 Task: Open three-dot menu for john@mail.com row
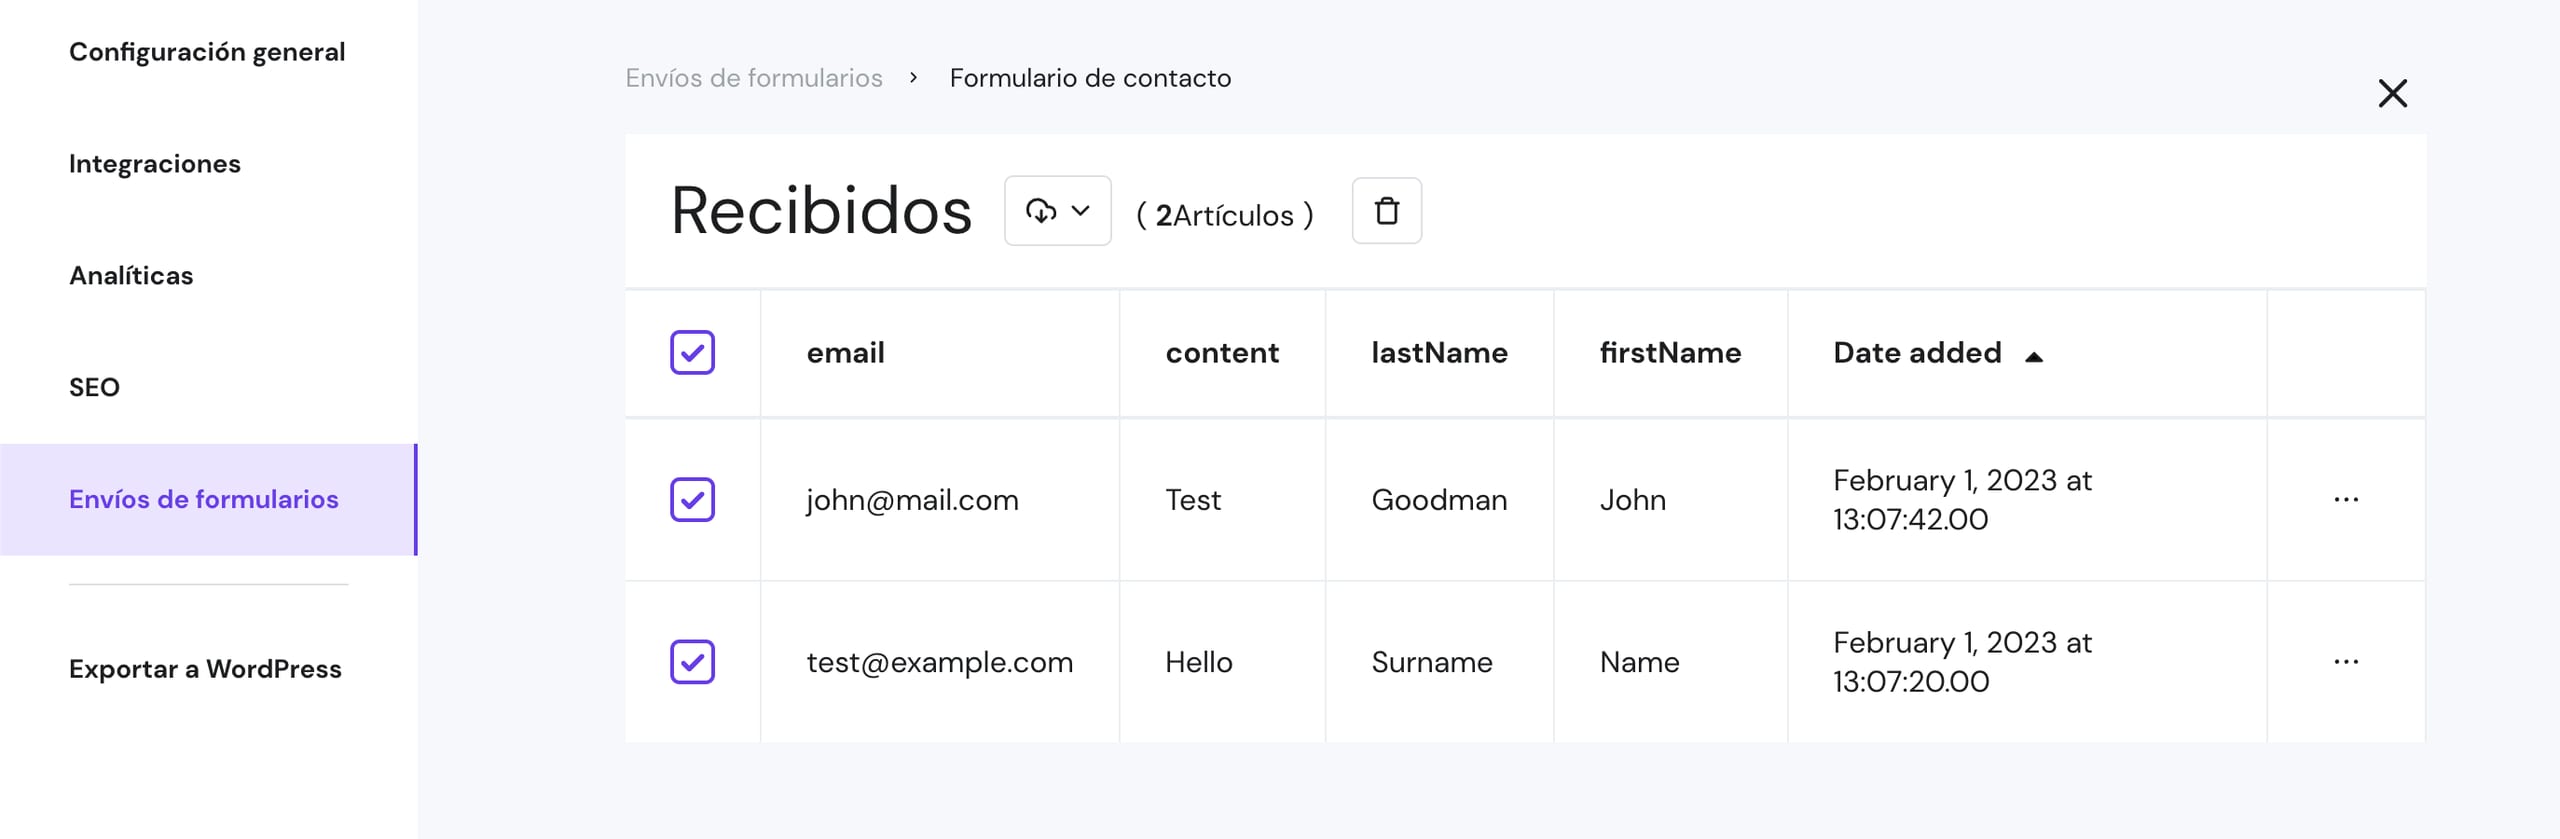point(2345,500)
